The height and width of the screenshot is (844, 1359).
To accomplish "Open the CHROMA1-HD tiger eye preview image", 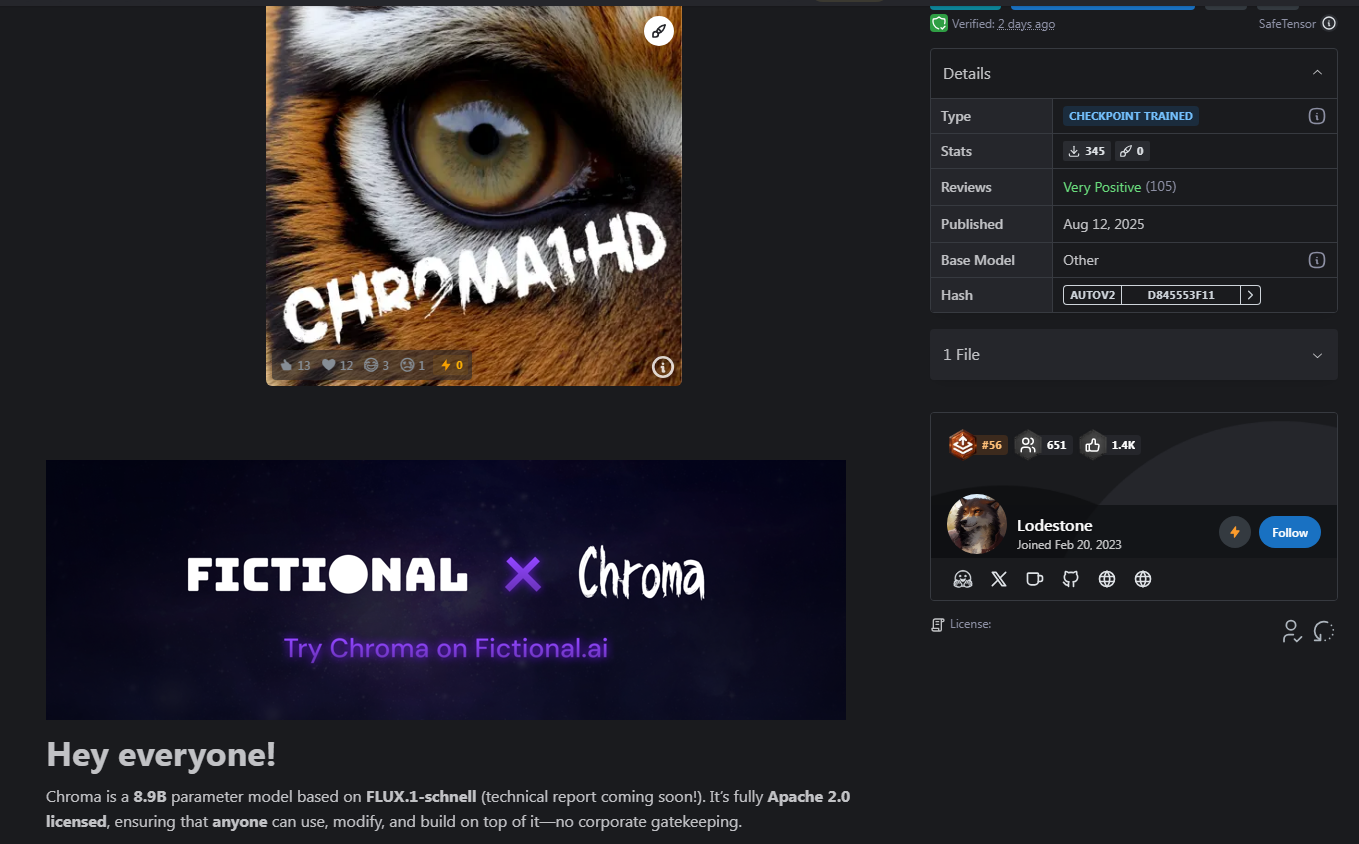I will pyautogui.click(x=474, y=195).
